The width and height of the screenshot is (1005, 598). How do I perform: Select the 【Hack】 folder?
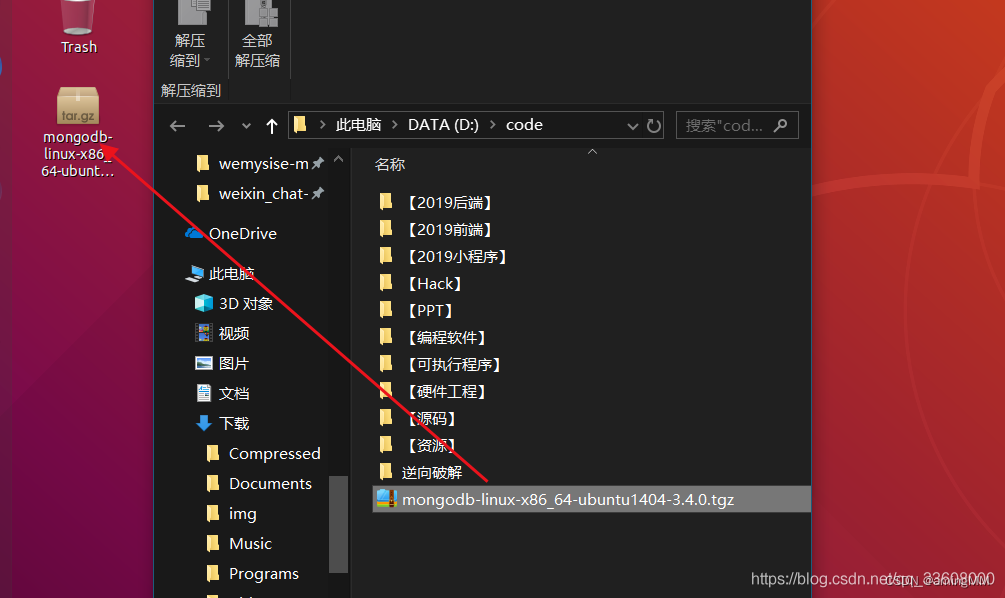[420, 283]
